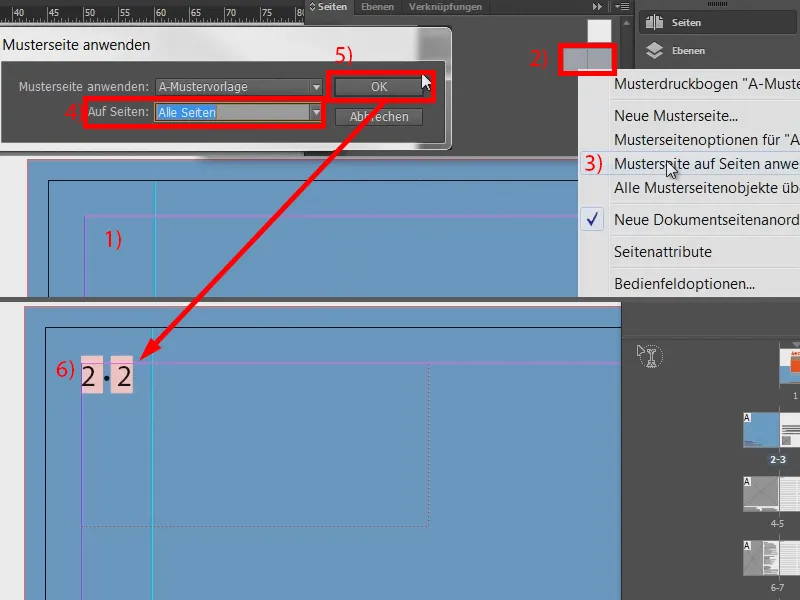Choose Alle Musterseitenobjekte menu entry

[706, 188]
